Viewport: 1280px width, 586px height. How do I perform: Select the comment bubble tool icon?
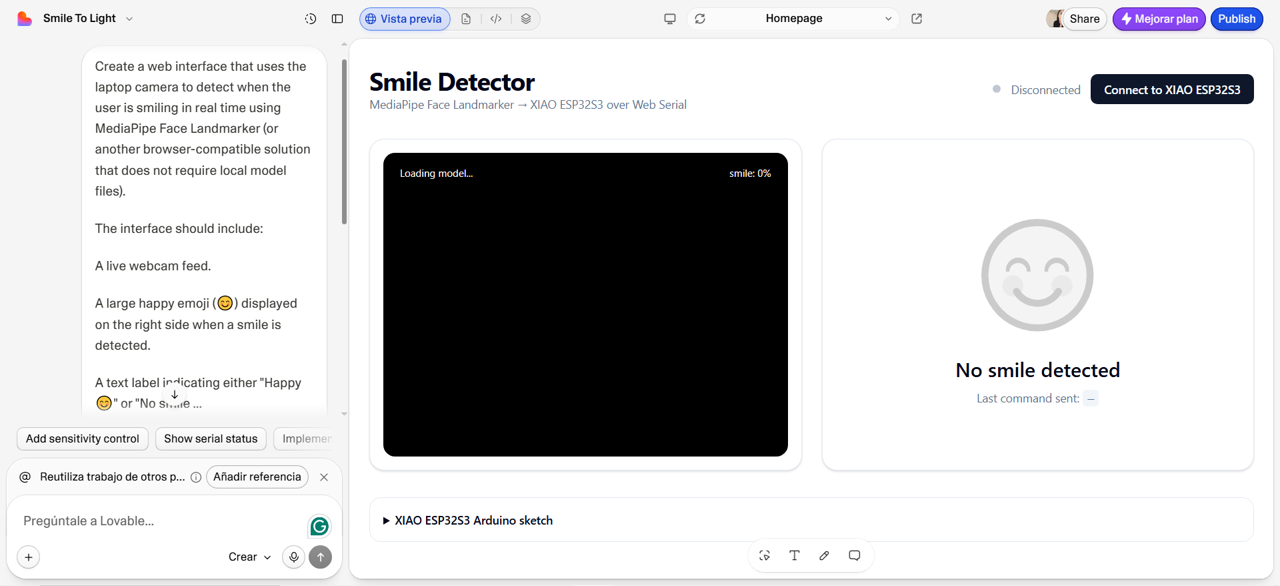[x=854, y=555]
